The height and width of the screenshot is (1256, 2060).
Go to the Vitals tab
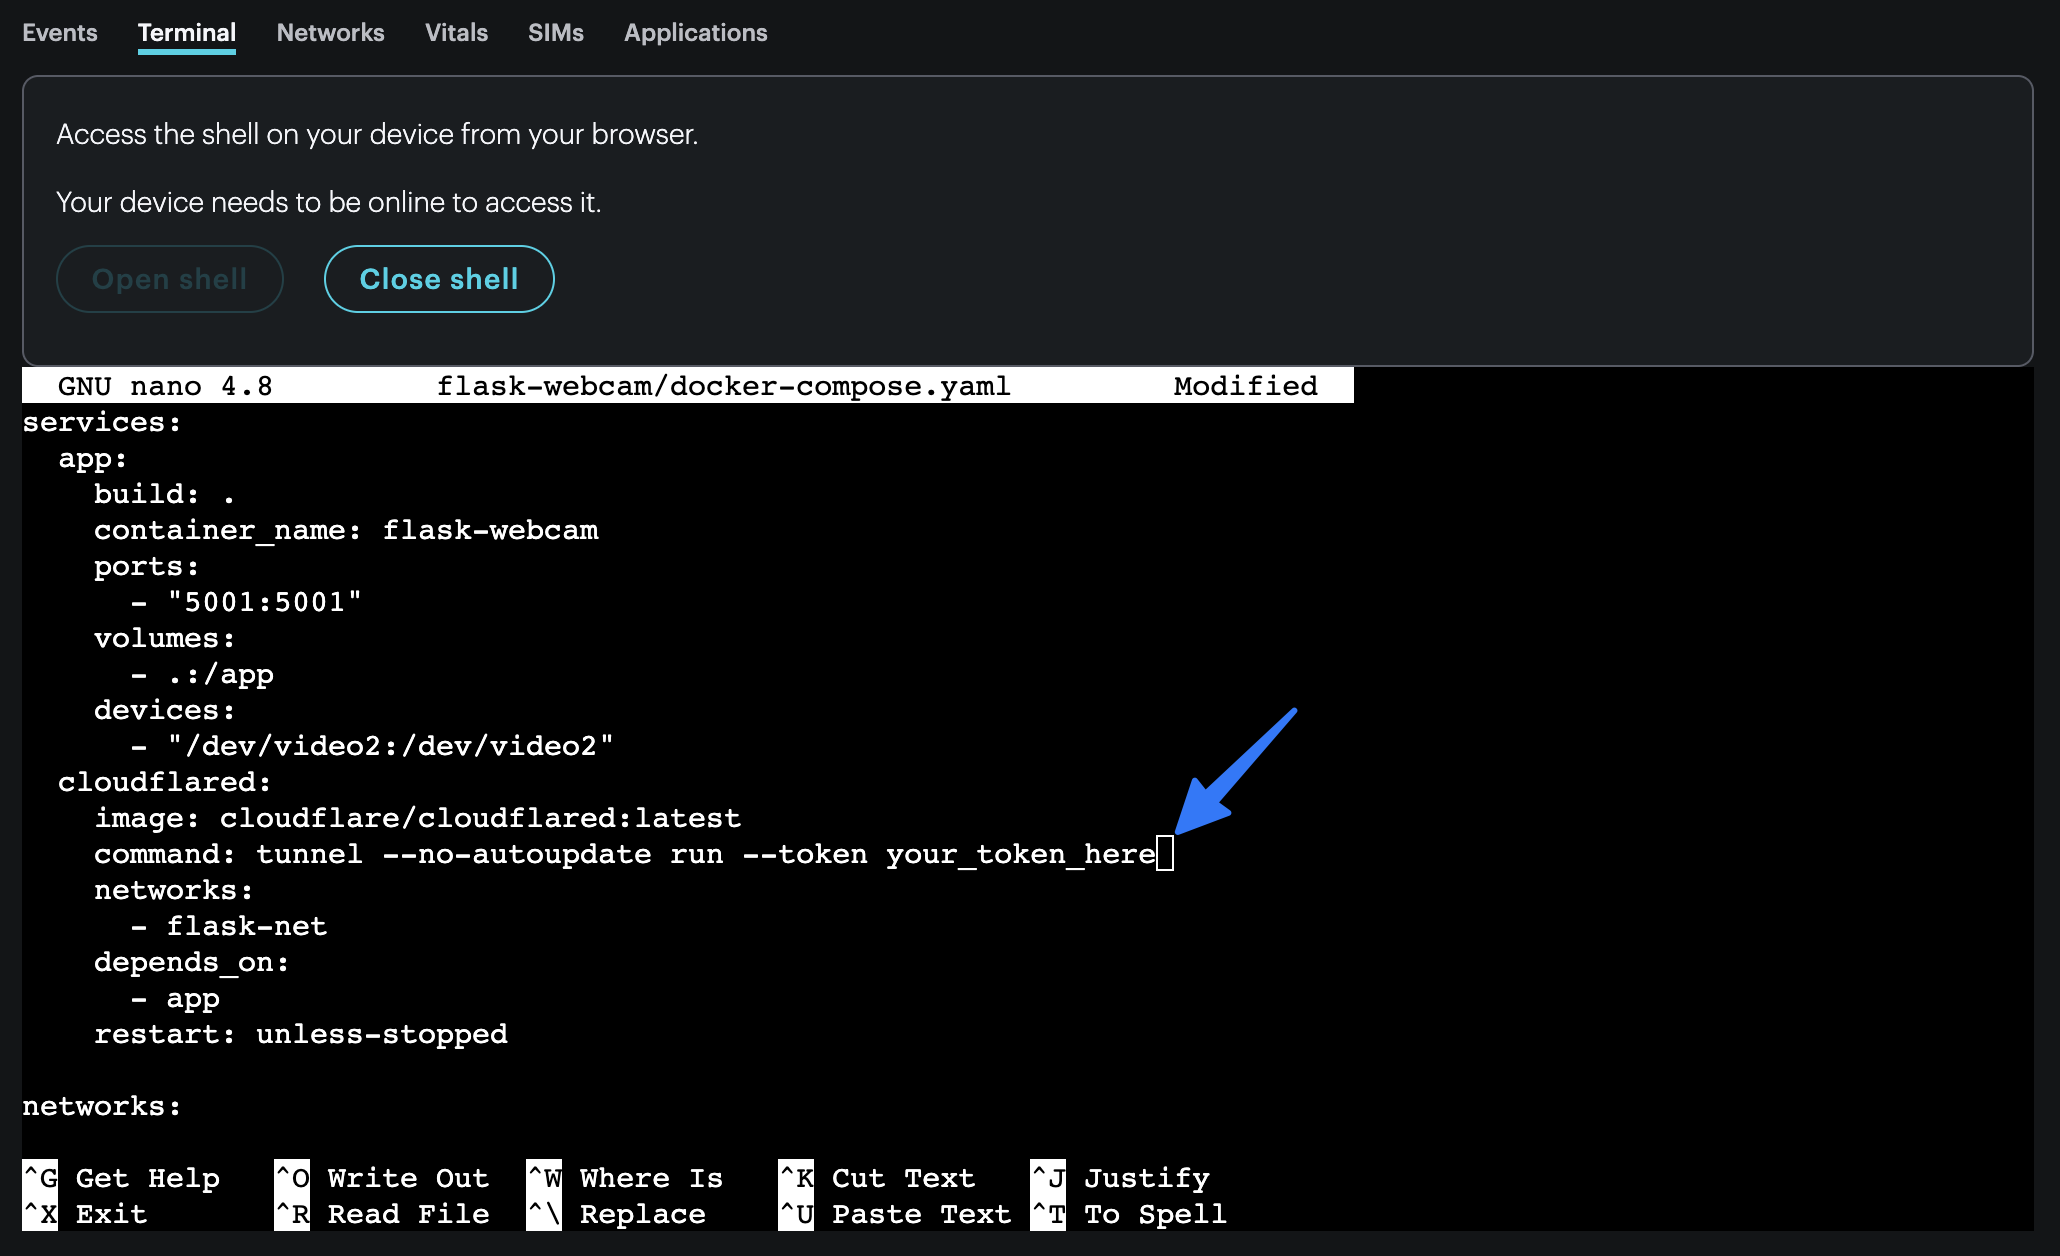point(456,33)
